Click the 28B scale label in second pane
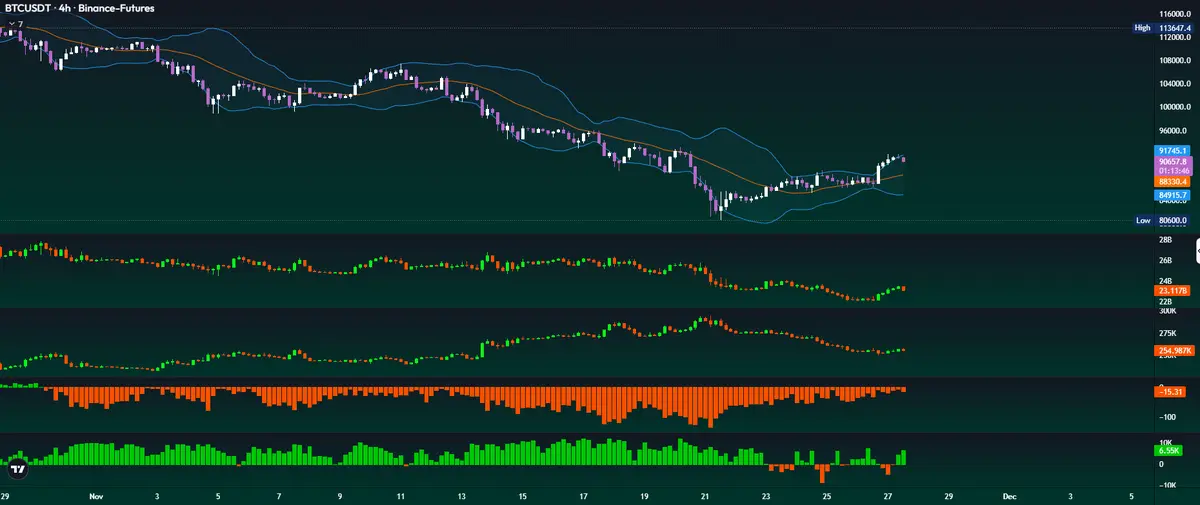Screen dimensions: 1200x505 point(1165,241)
